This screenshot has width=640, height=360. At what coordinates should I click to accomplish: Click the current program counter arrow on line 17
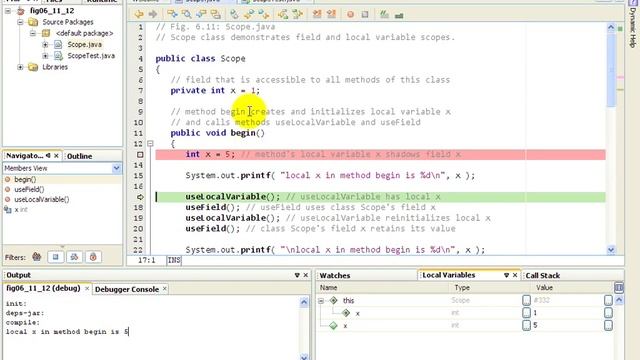pos(140,197)
